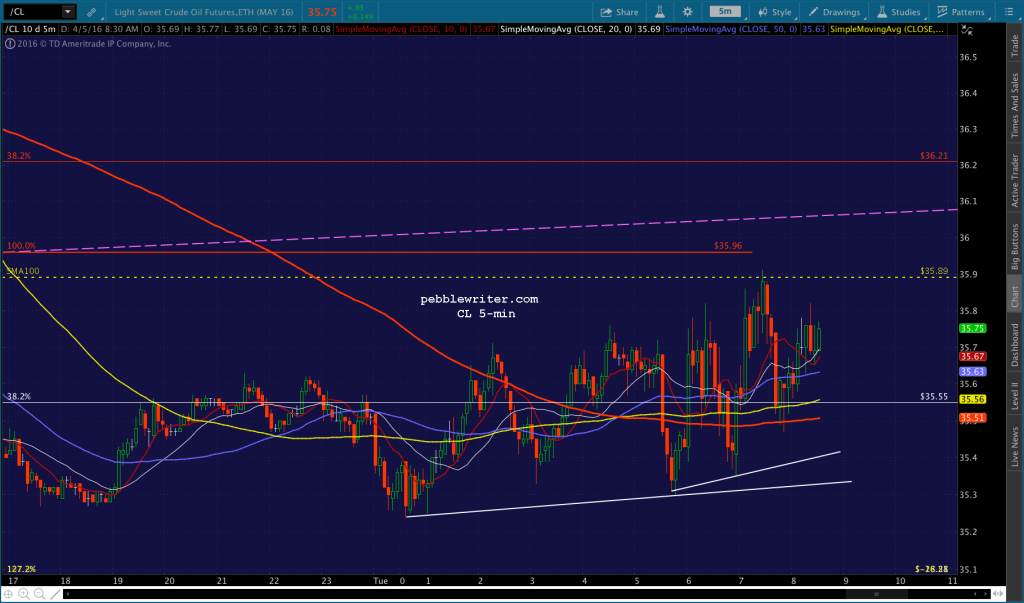Click the Share button
This screenshot has height=603, width=1024.
pos(619,12)
